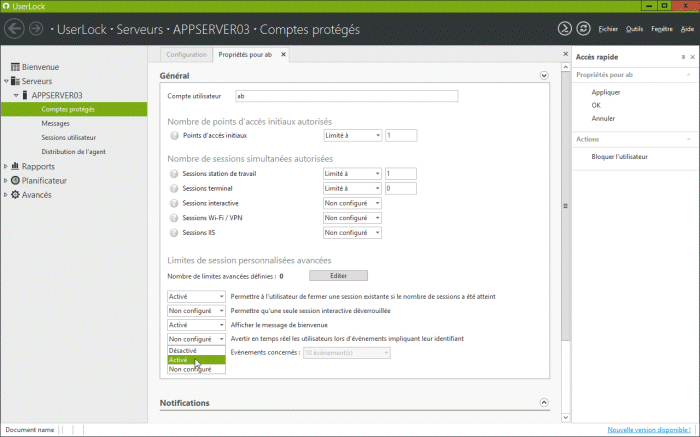The image size is (700, 437).
Task: Open Sessions station de travail dropdown
Action: tap(352, 174)
